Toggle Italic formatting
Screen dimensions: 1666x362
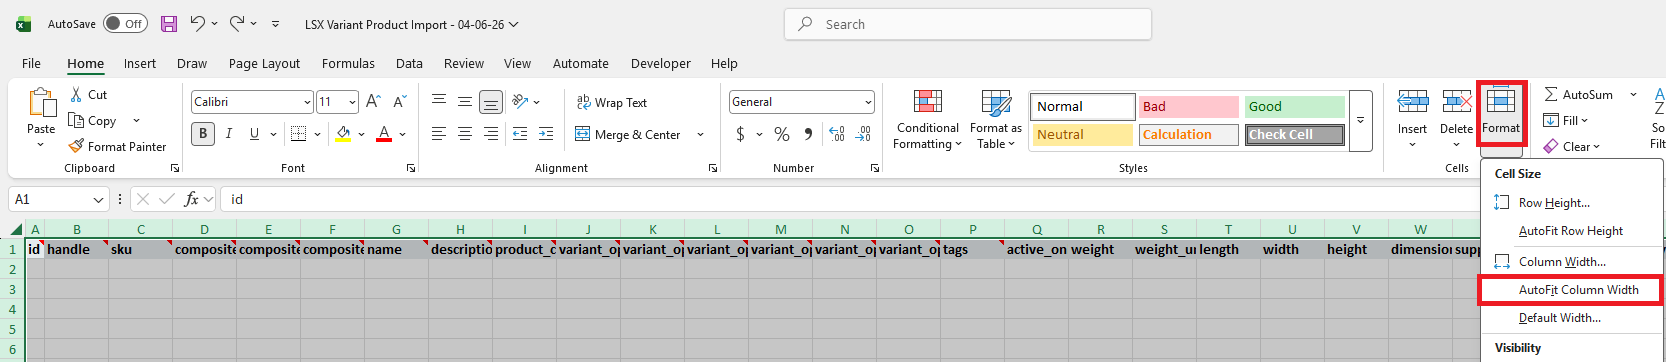pyautogui.click(x=229, y=134)
